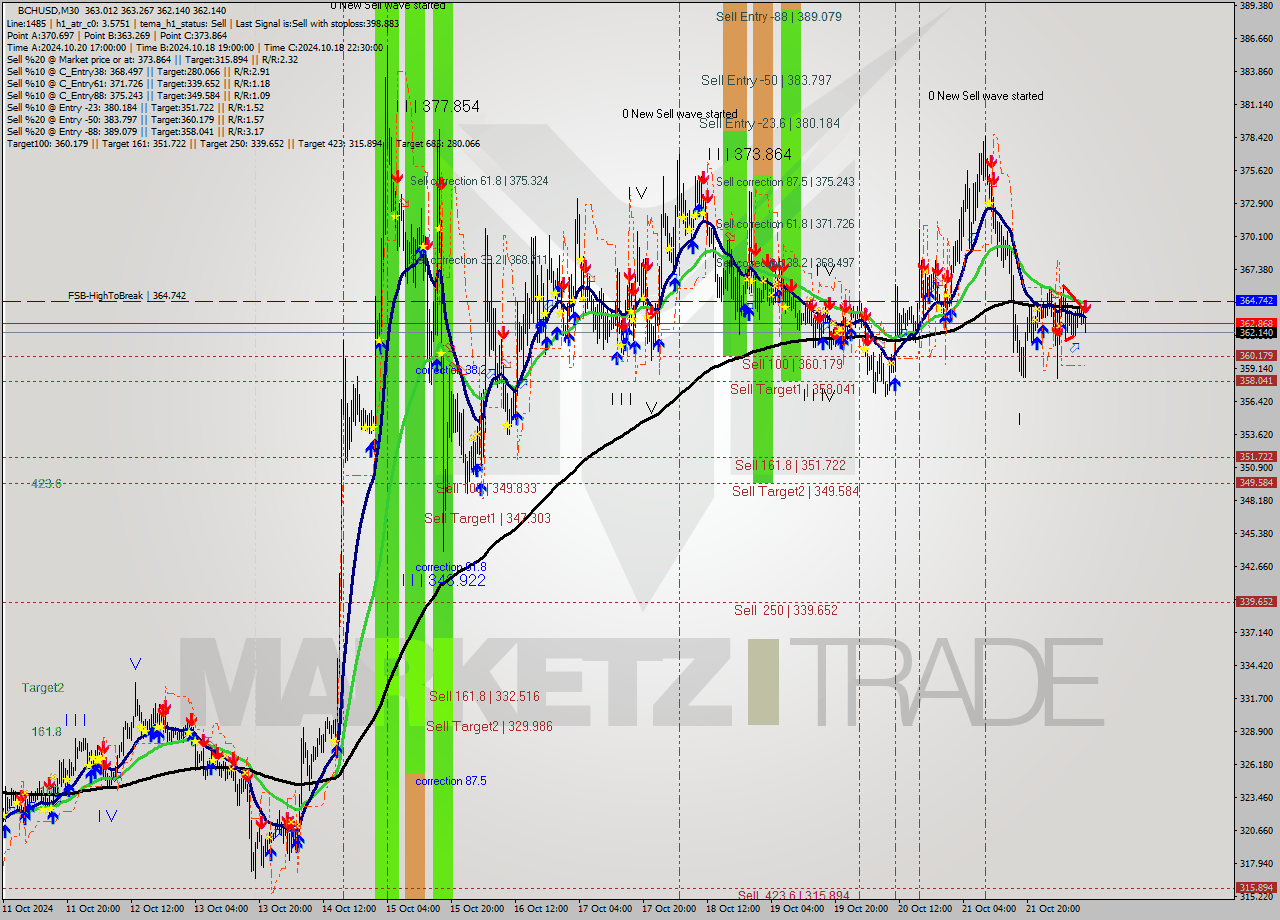1280x920 pixels.
Task: Select the Sell Target2 | 349.584 label
Action: coord(795,491)
